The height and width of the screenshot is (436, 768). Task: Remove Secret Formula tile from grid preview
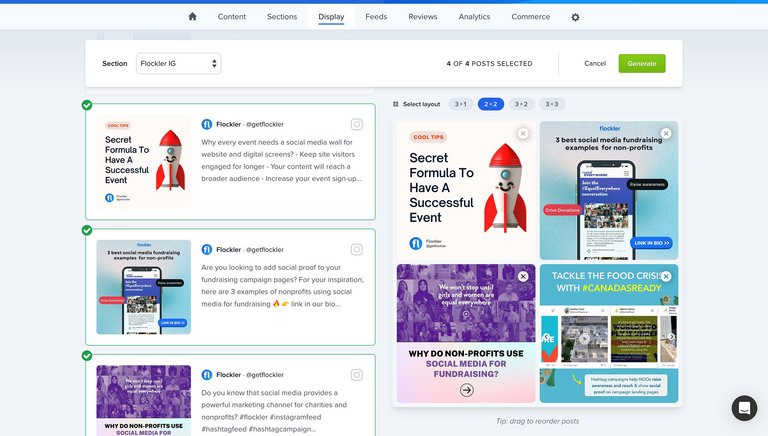pyautogui.click(x=523, y=133)
